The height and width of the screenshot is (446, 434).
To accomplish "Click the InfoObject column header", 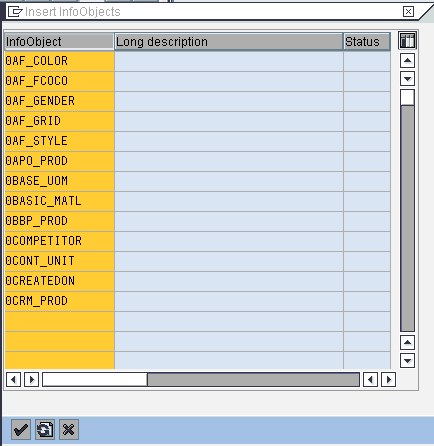I will point(59,42).
